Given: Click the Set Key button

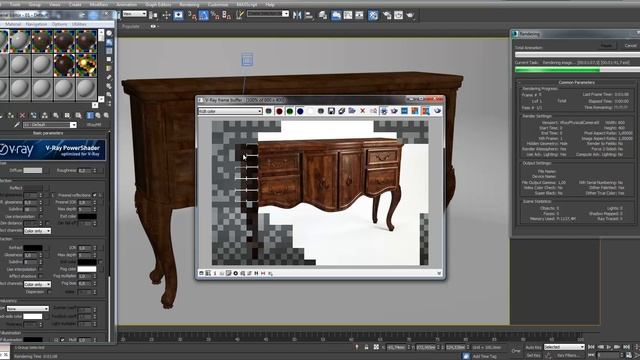Looking at the screenshot, I should pos(533,356).
